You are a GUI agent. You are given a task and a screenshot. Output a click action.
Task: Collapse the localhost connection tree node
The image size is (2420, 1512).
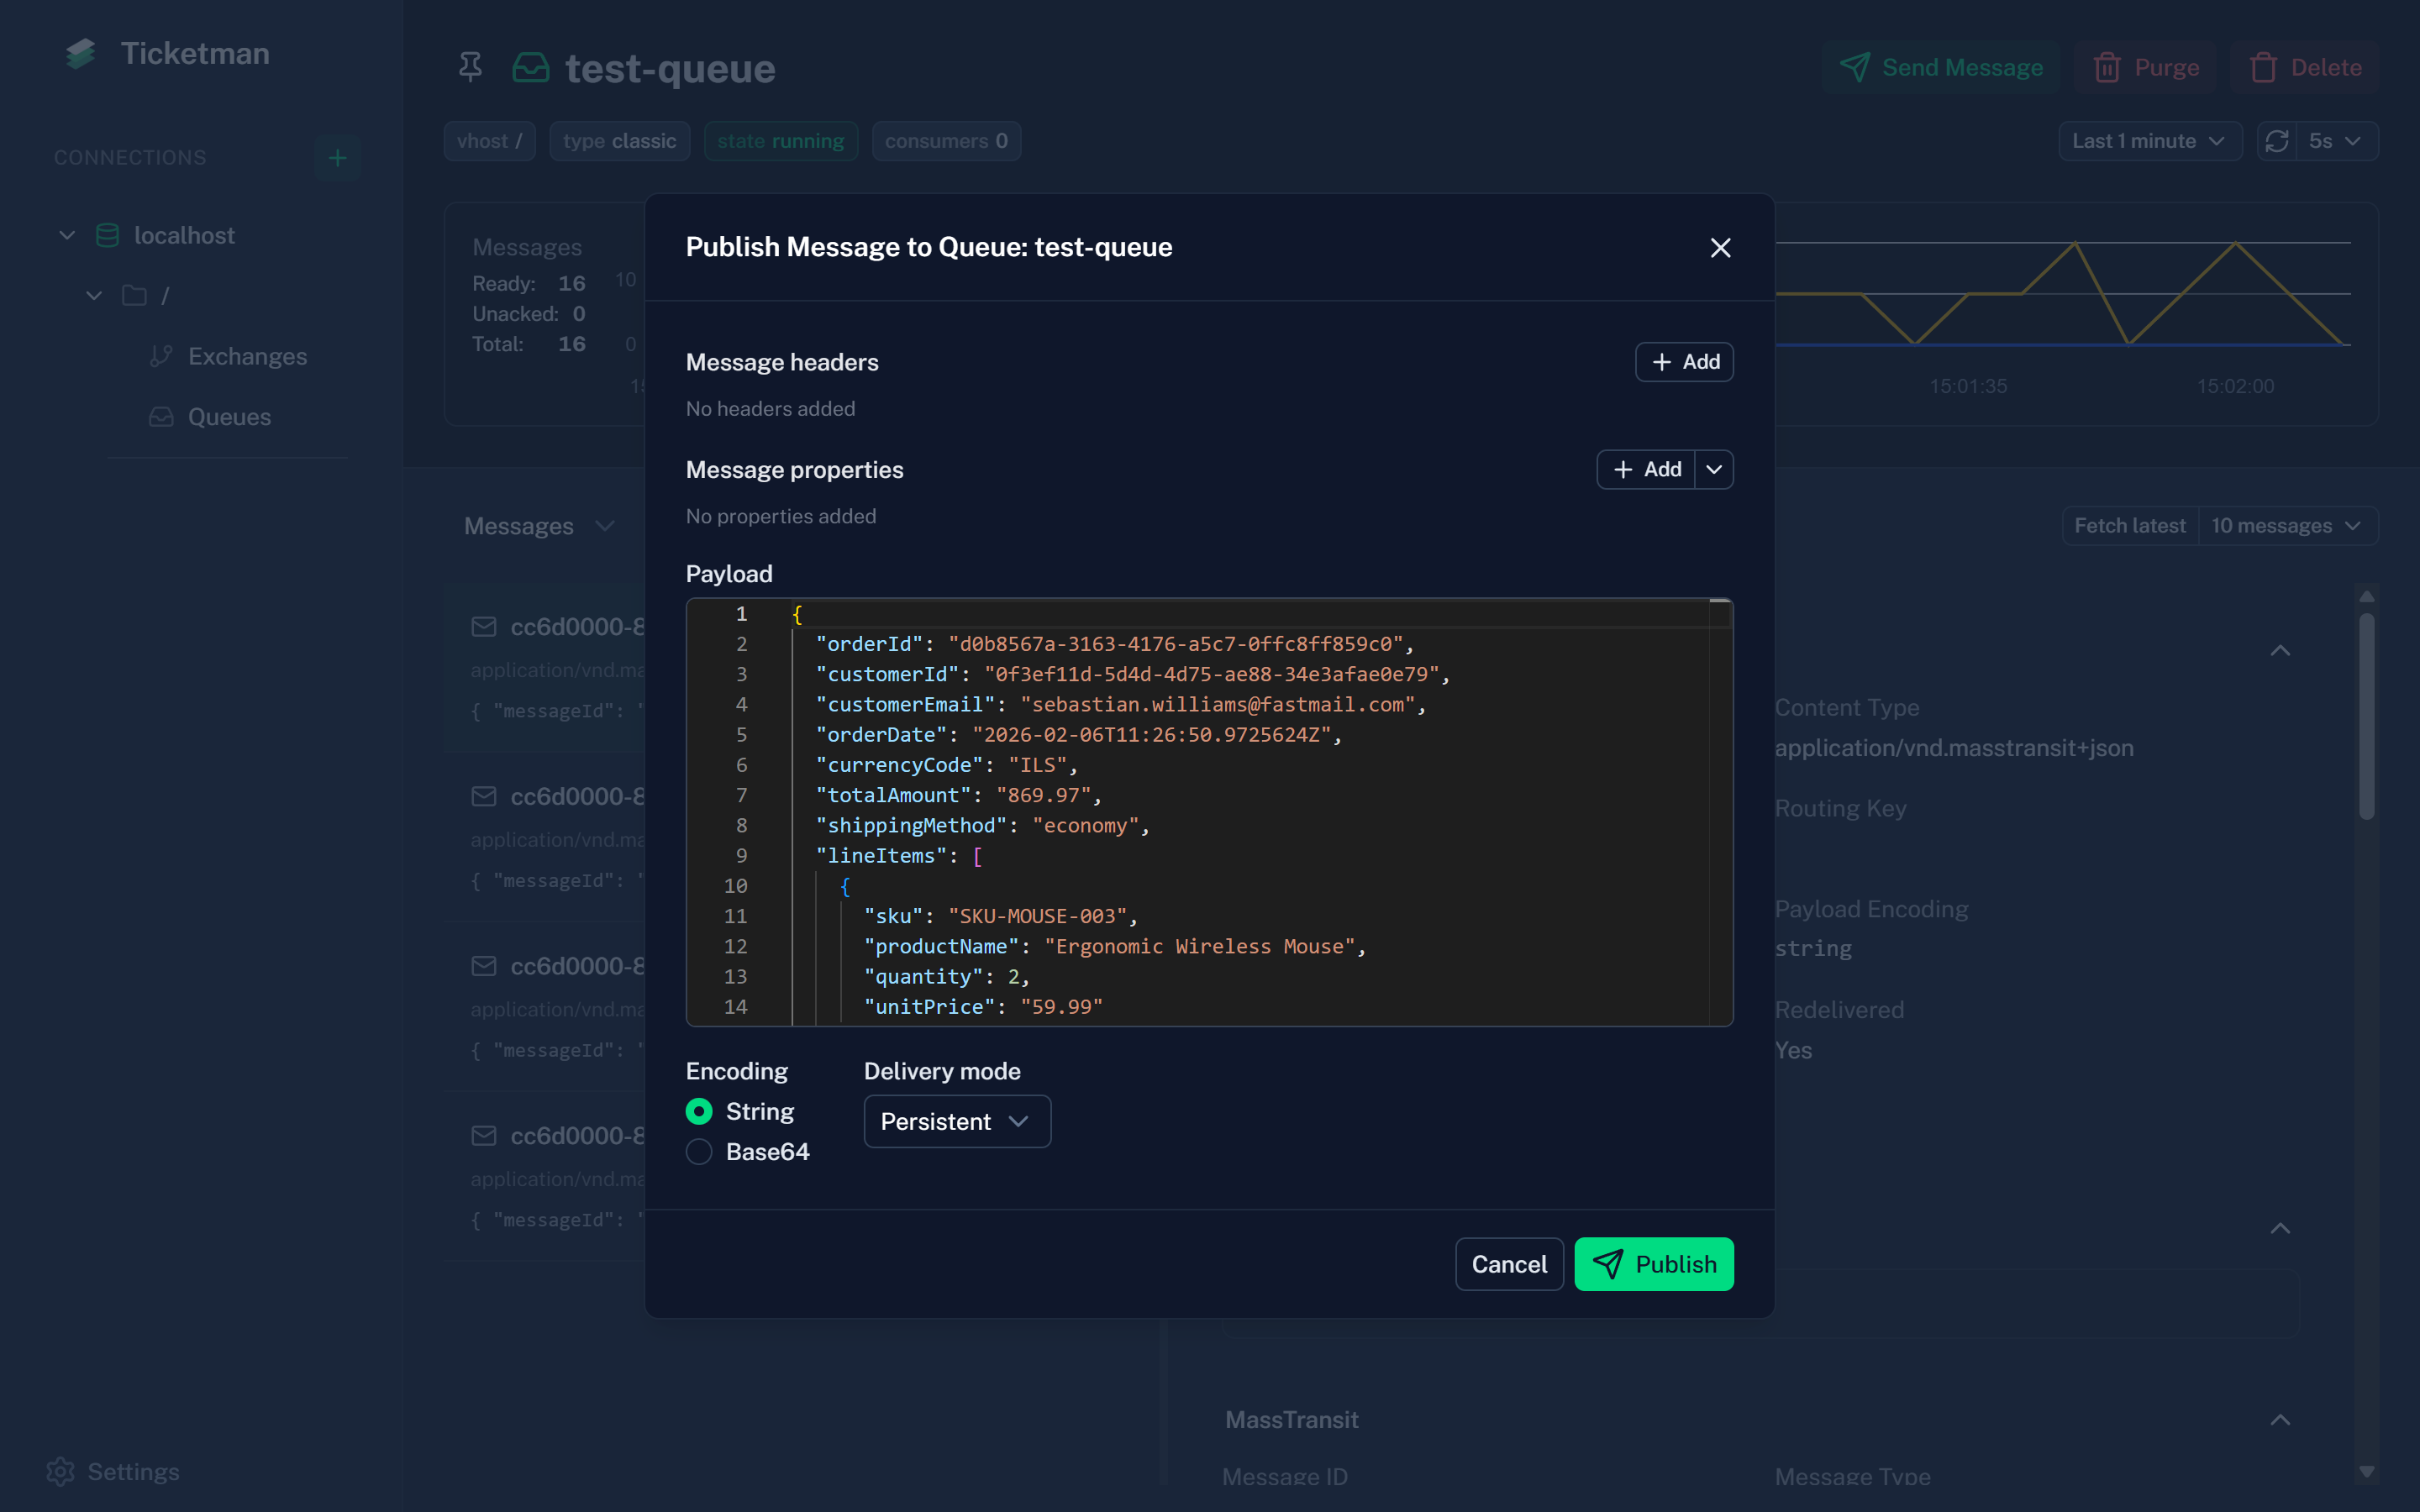click(67, 236)
